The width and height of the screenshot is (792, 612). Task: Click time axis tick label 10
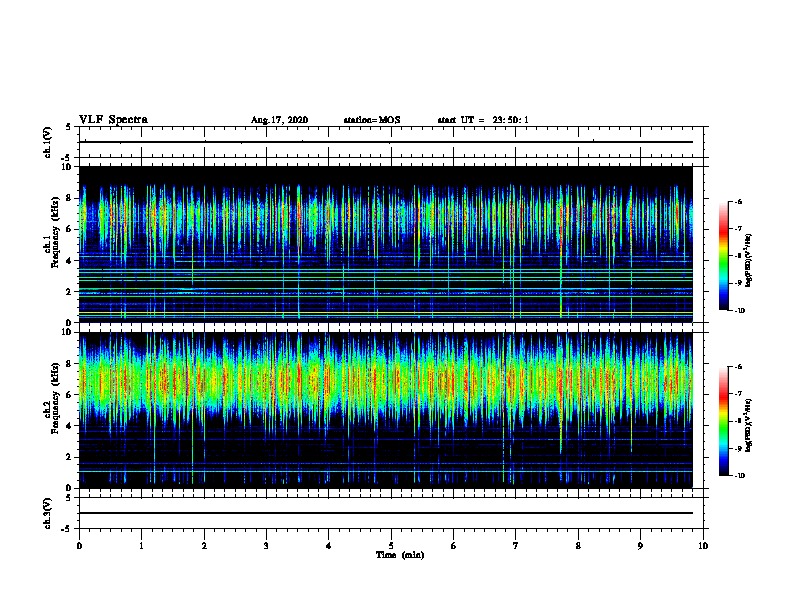pos(703,545)
